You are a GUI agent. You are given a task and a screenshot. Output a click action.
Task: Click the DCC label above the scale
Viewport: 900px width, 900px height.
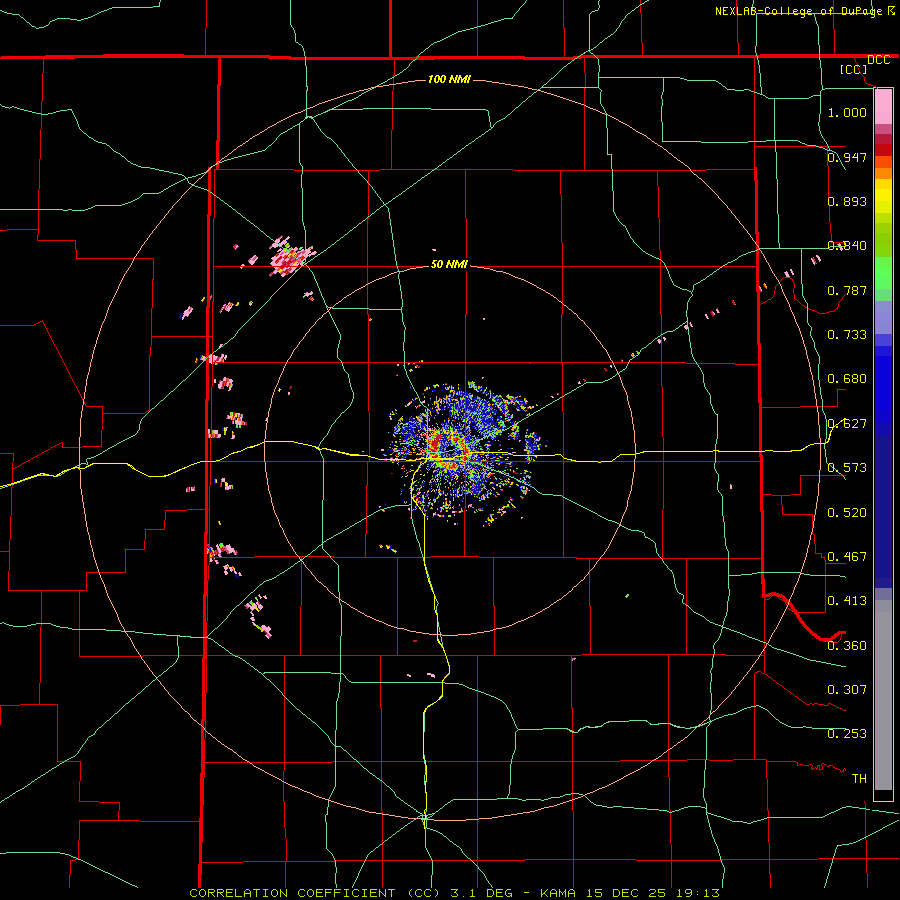(879, 60)
